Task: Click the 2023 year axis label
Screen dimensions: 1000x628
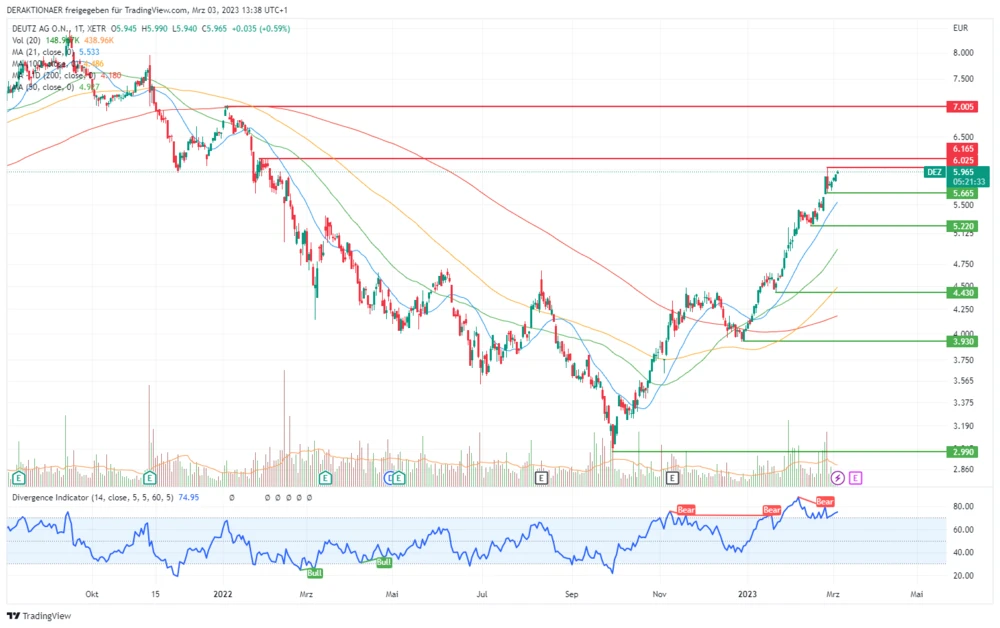Action: [747, 594]
